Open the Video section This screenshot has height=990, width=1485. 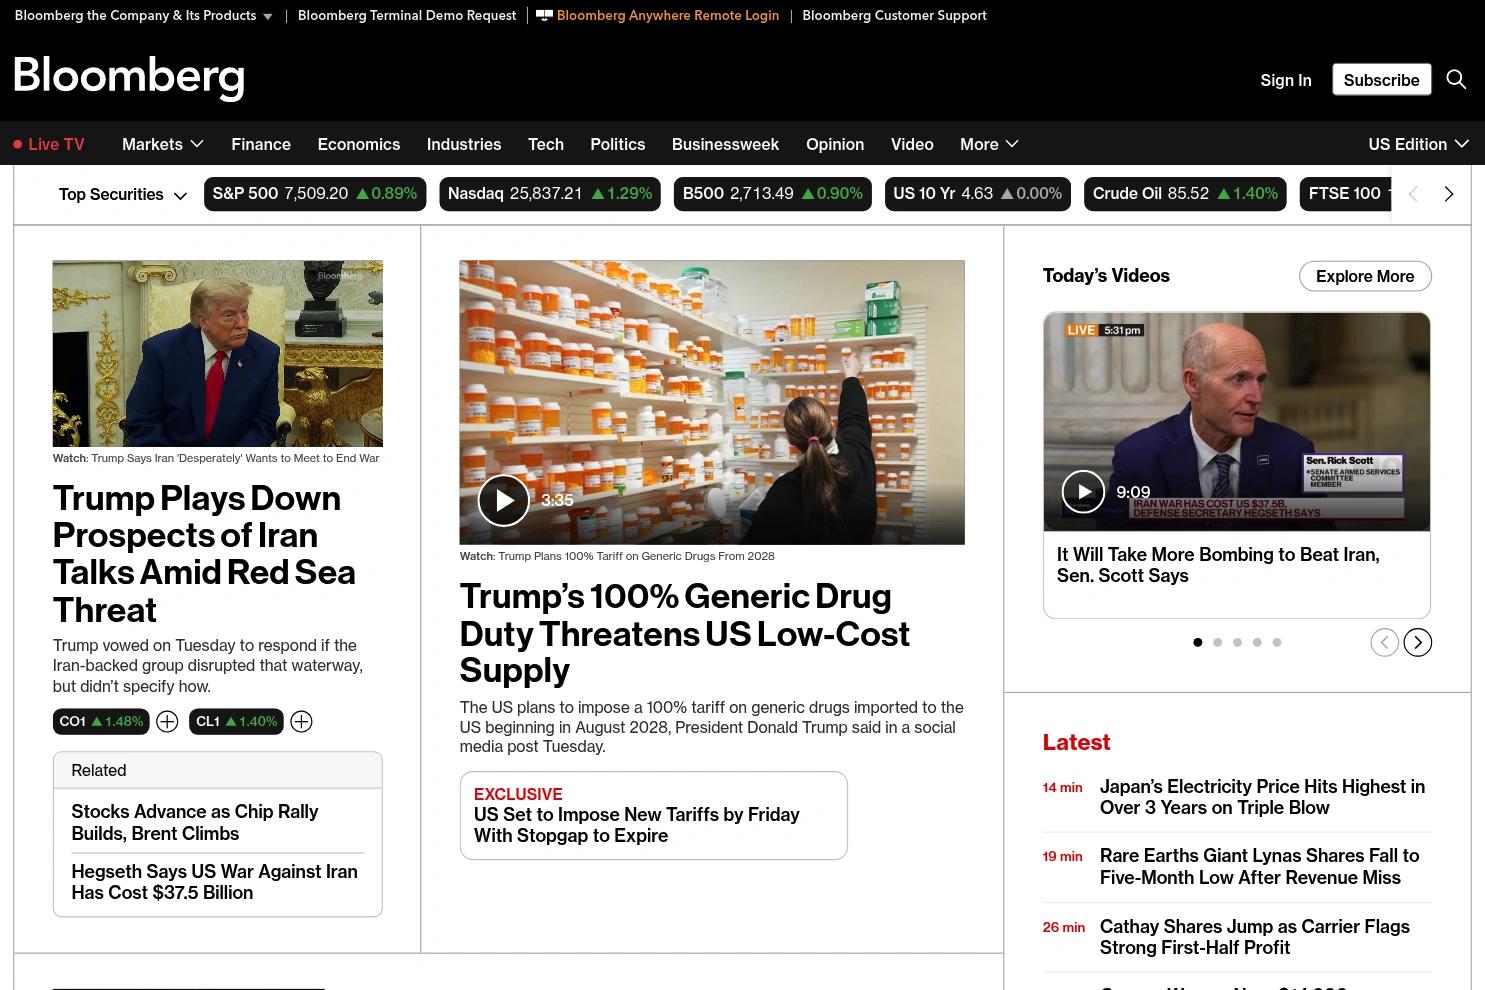point(912,144)
